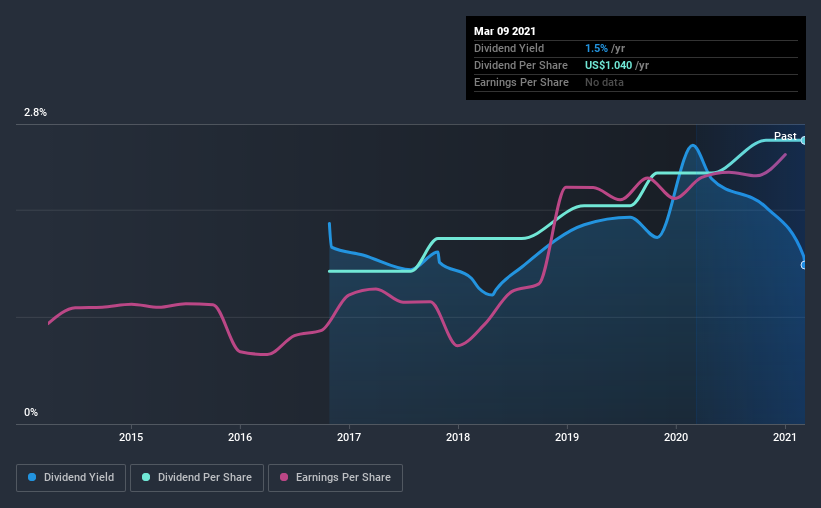Click the blue Dividend Yield legend dot
The width and height of the screenshot is (821, 508).
32,477
